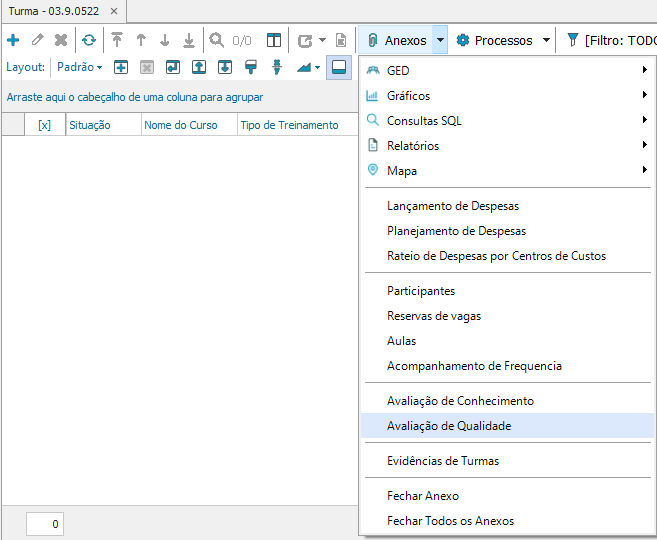Toggle the highlighted bottom panel button

339,67
